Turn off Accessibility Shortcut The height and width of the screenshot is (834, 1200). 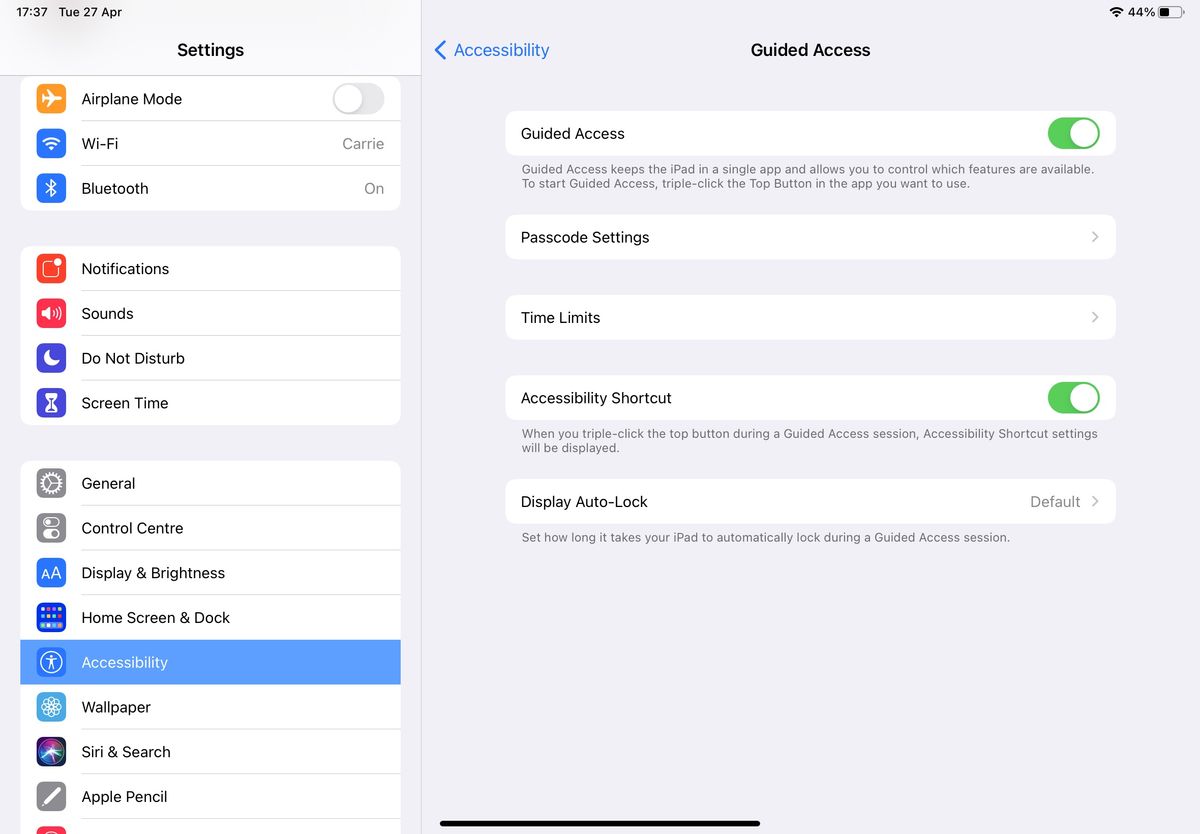(1073, 397)
